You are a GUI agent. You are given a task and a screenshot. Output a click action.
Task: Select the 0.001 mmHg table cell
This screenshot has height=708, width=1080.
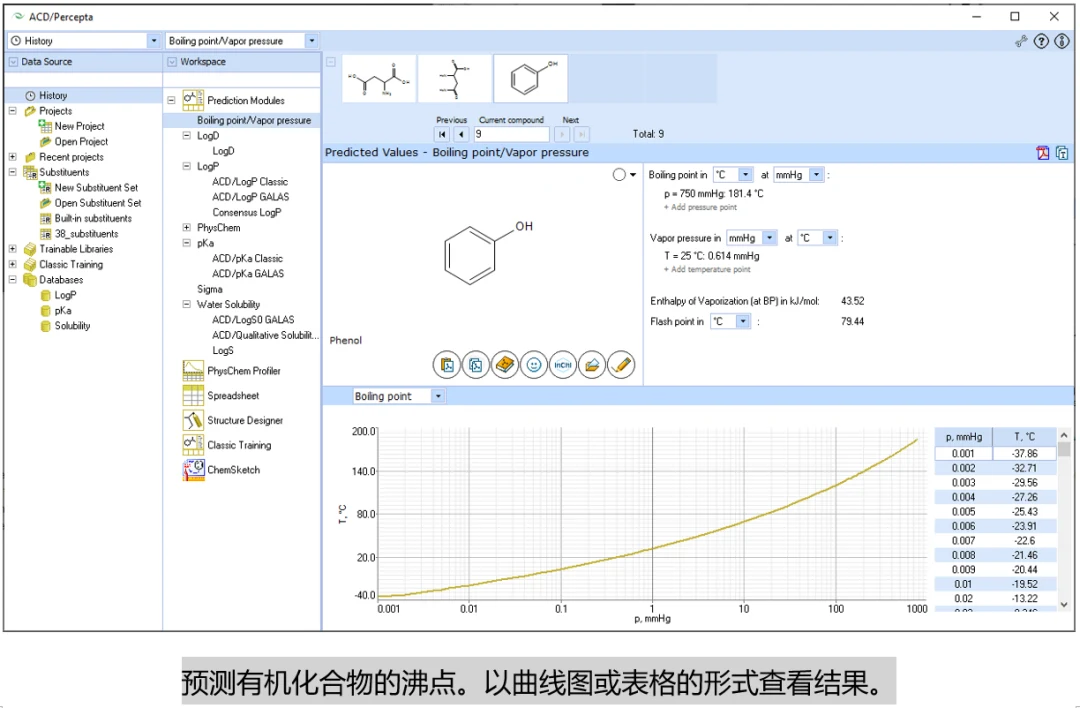coord(963,453)
